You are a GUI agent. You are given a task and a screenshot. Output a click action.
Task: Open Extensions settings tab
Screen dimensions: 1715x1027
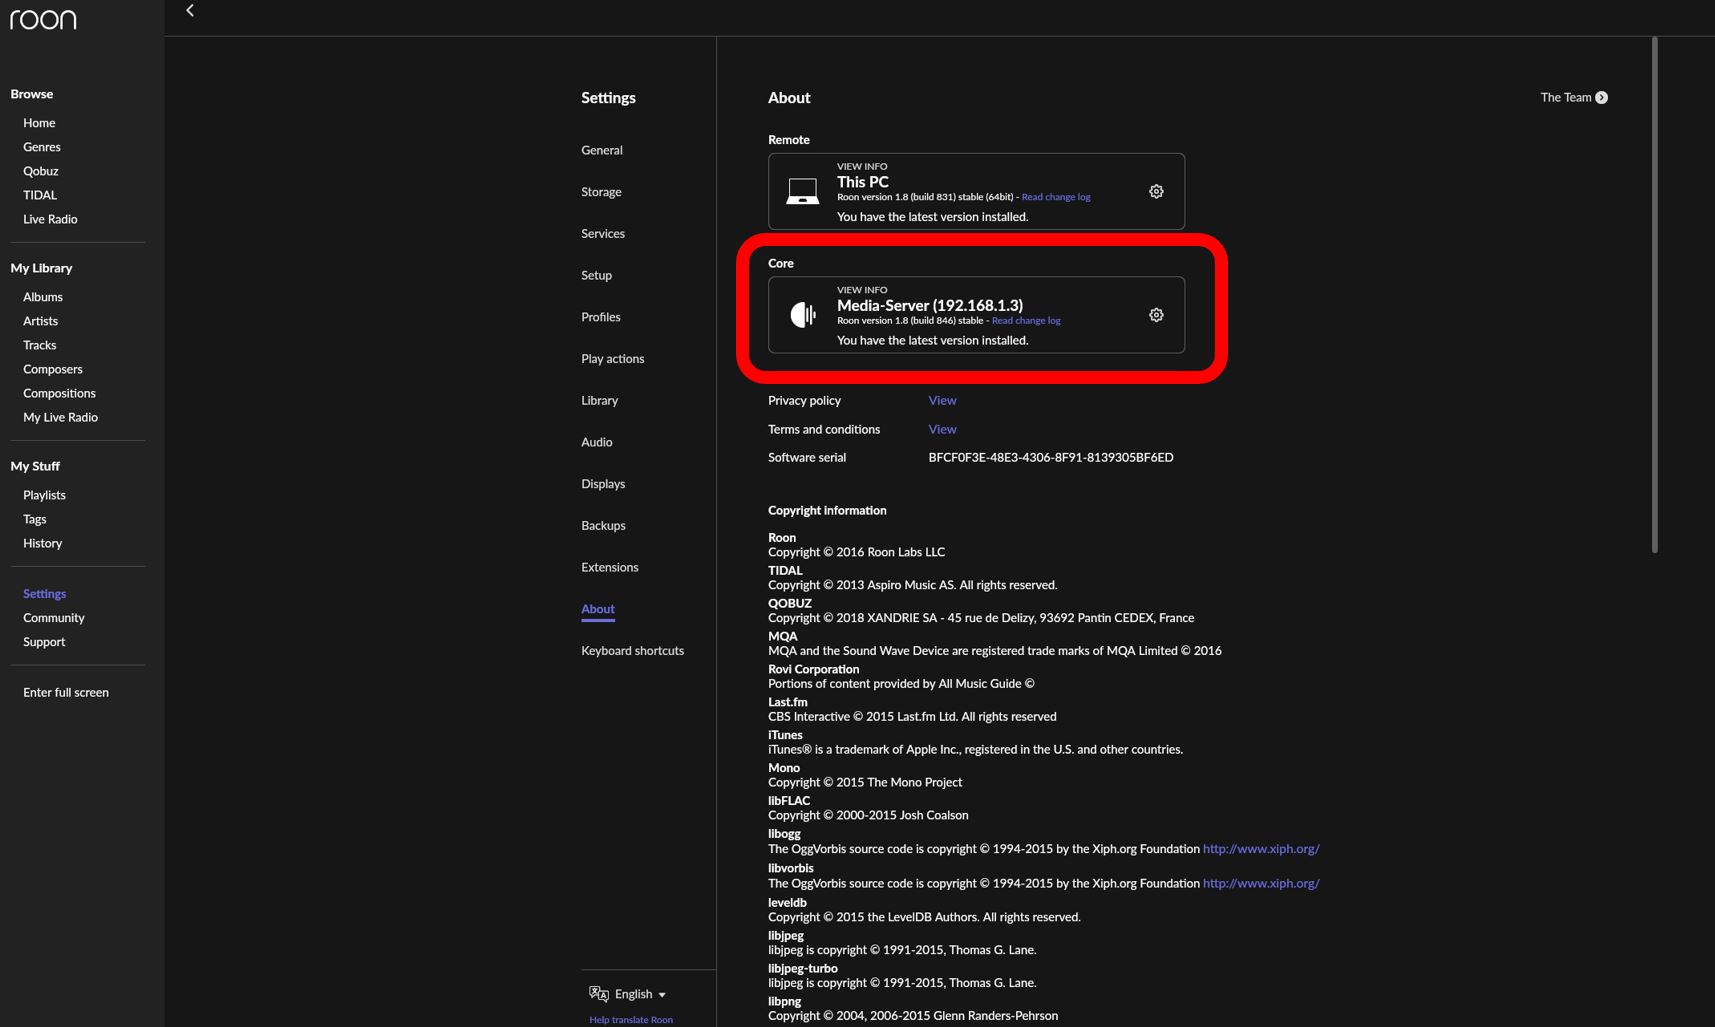610,567
